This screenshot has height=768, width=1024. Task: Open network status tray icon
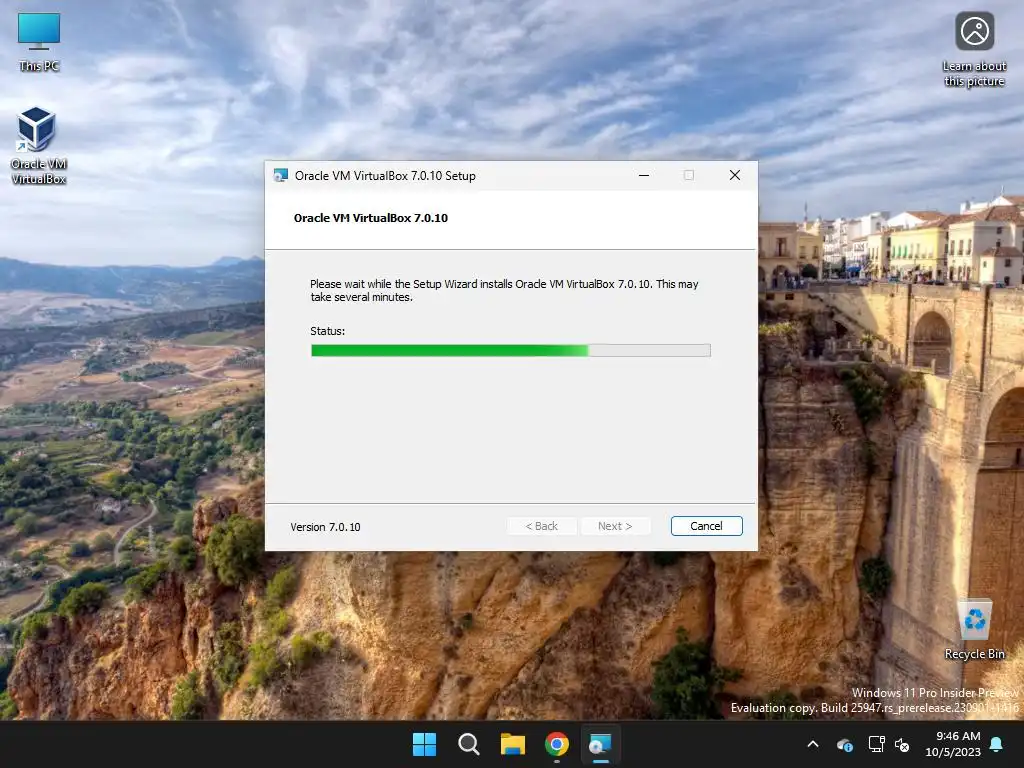pyautogui.click(x=876, y=744)
